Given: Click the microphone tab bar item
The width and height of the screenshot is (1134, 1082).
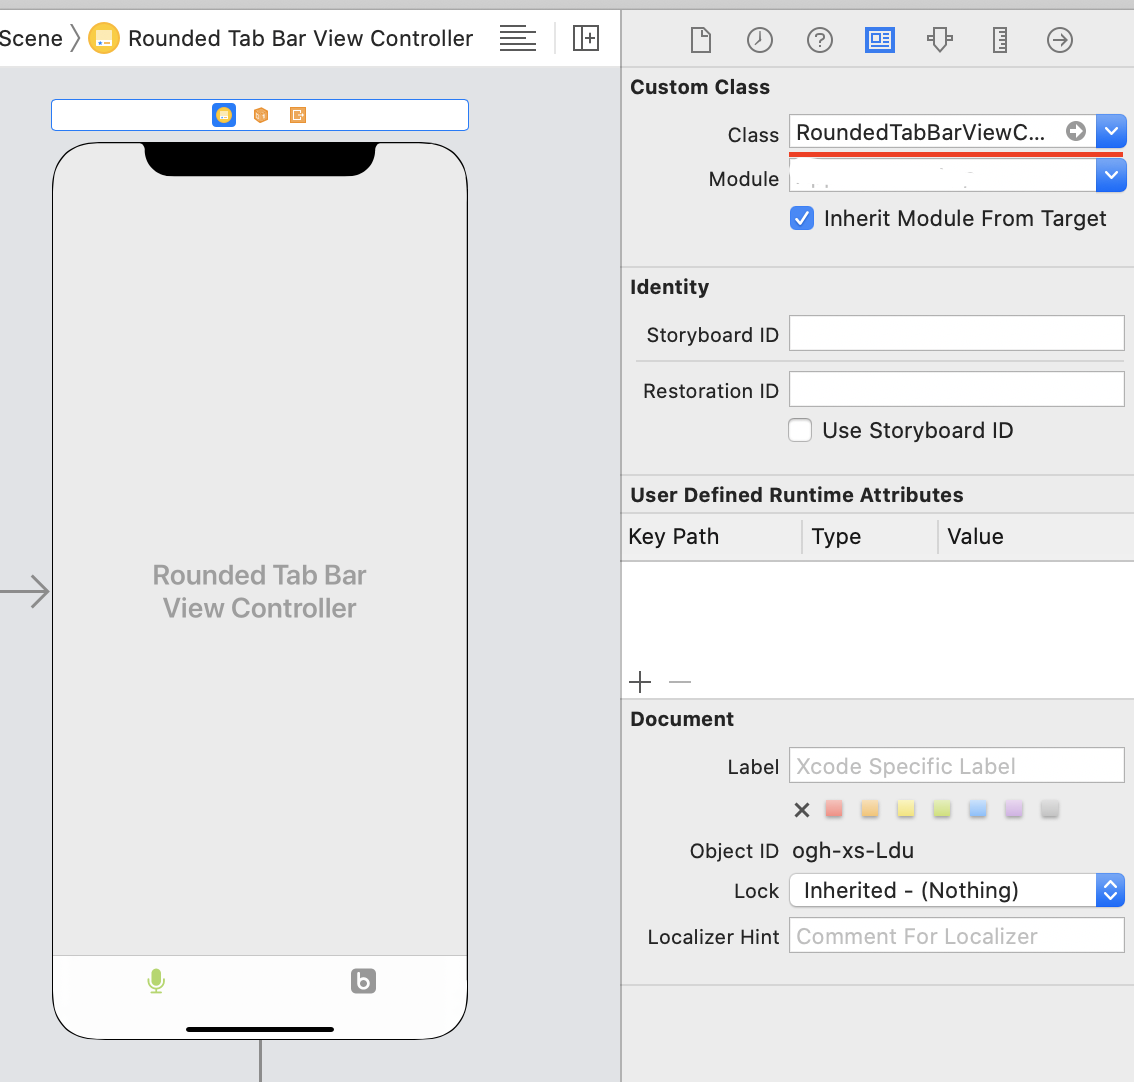Looking at the screenshot, I should pyautogui.click(x=156, y=981).
